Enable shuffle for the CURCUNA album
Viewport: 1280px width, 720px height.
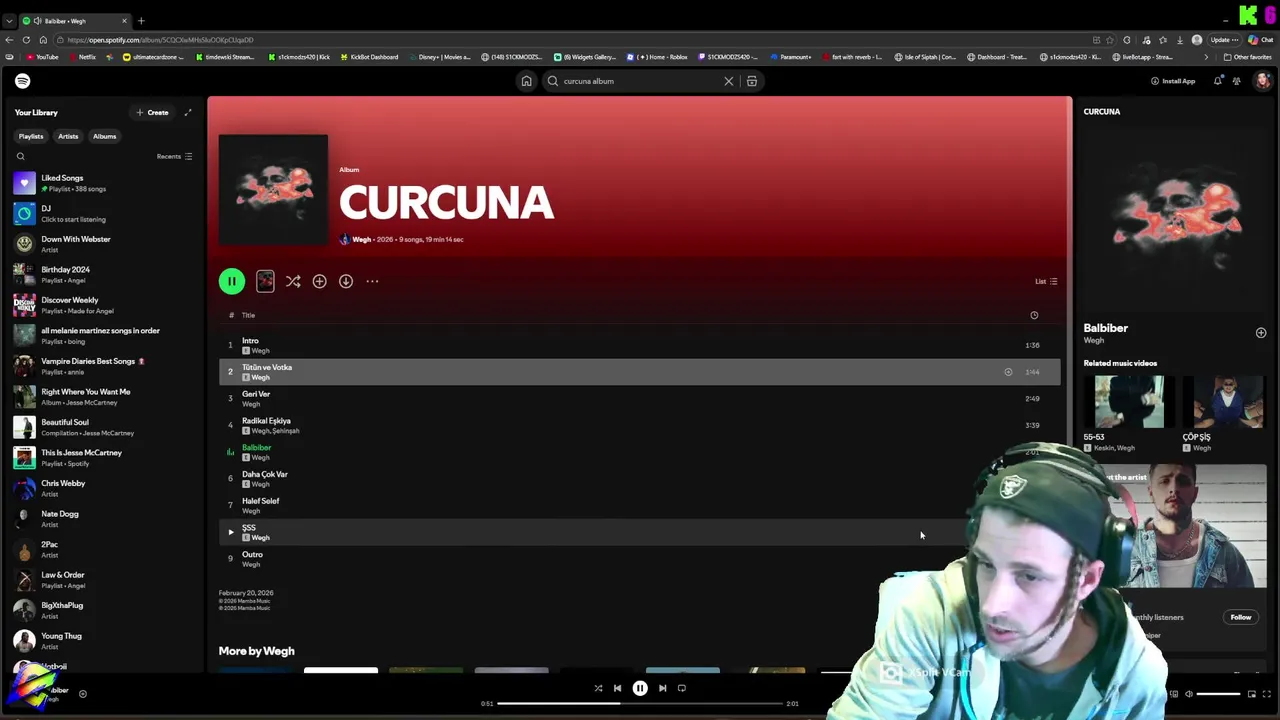(x=293, y=281)
